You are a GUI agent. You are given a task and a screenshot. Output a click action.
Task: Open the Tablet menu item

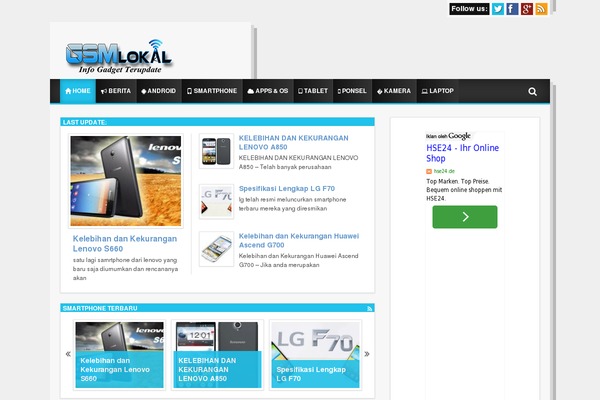coord(313,91)
